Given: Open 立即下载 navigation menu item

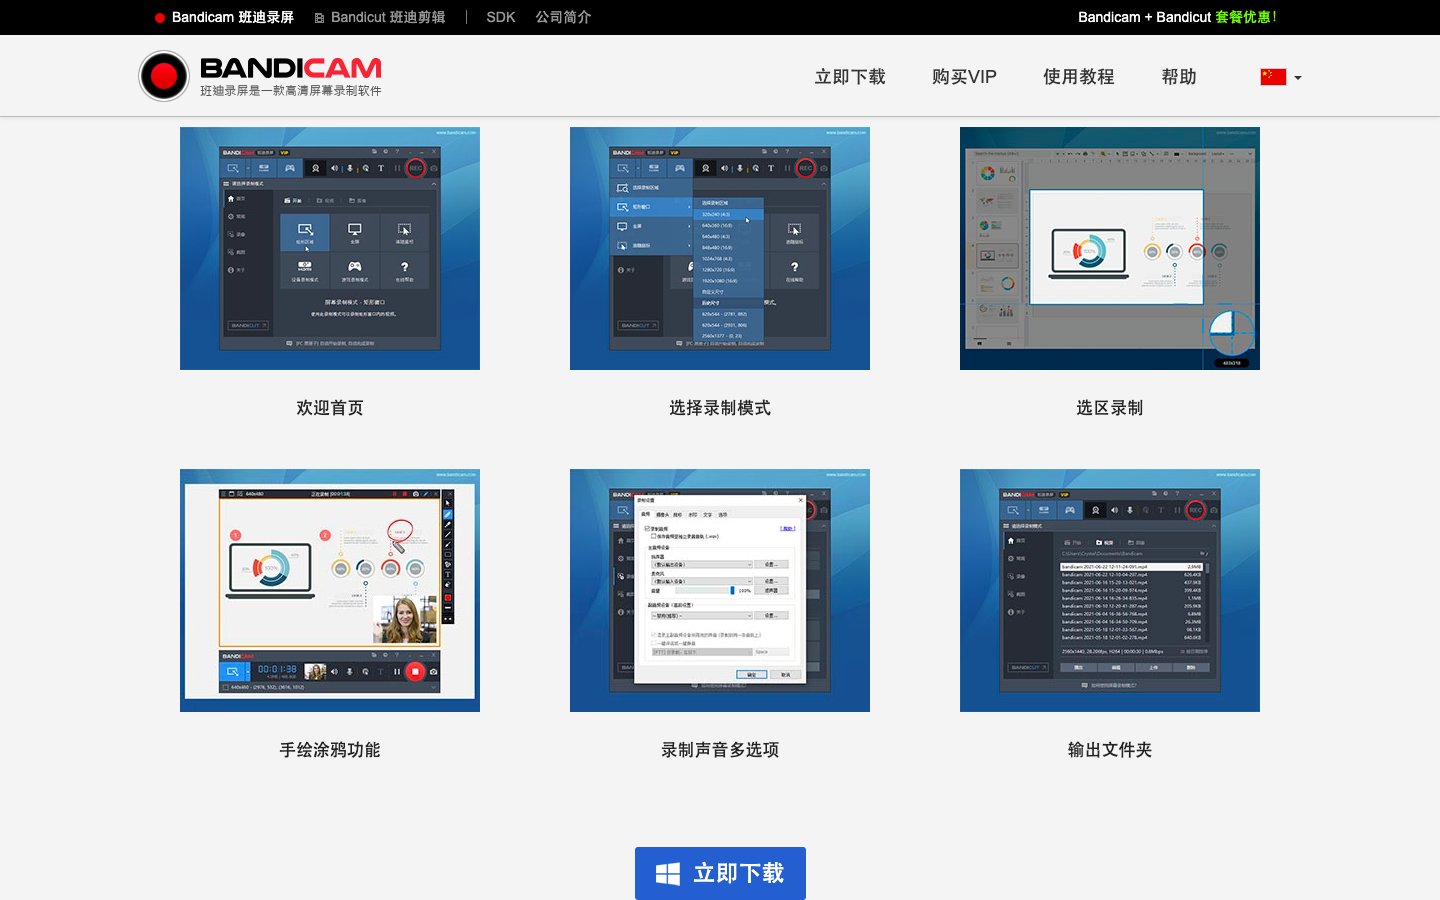Looking at the screenshot, I should click(x=850, y=77).
